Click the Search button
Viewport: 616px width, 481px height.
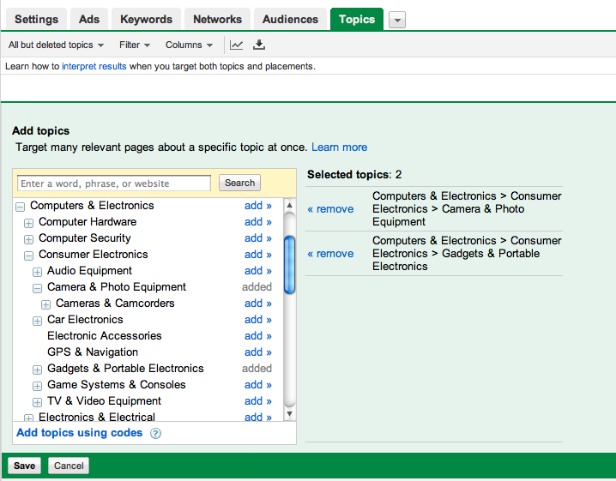click(x=240, y=183)
